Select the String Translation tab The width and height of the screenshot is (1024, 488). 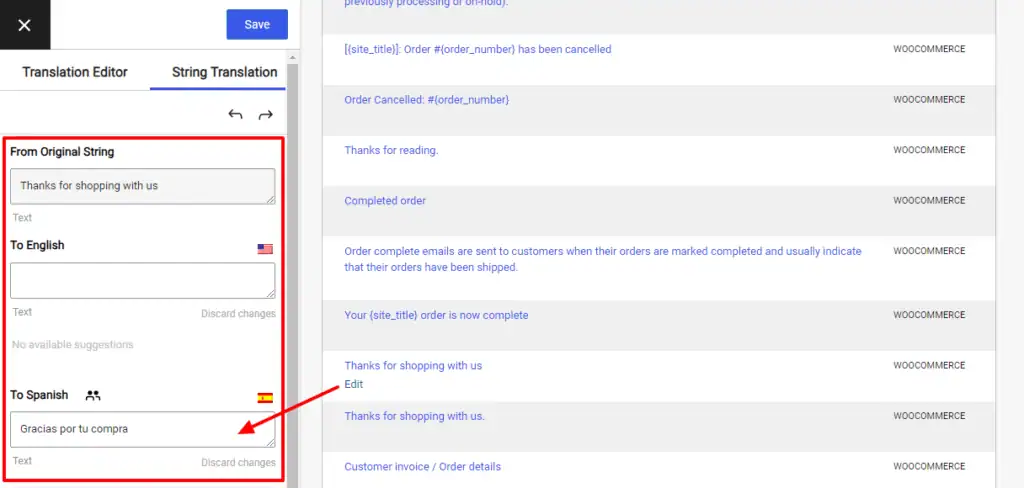(x=224, y=72)
